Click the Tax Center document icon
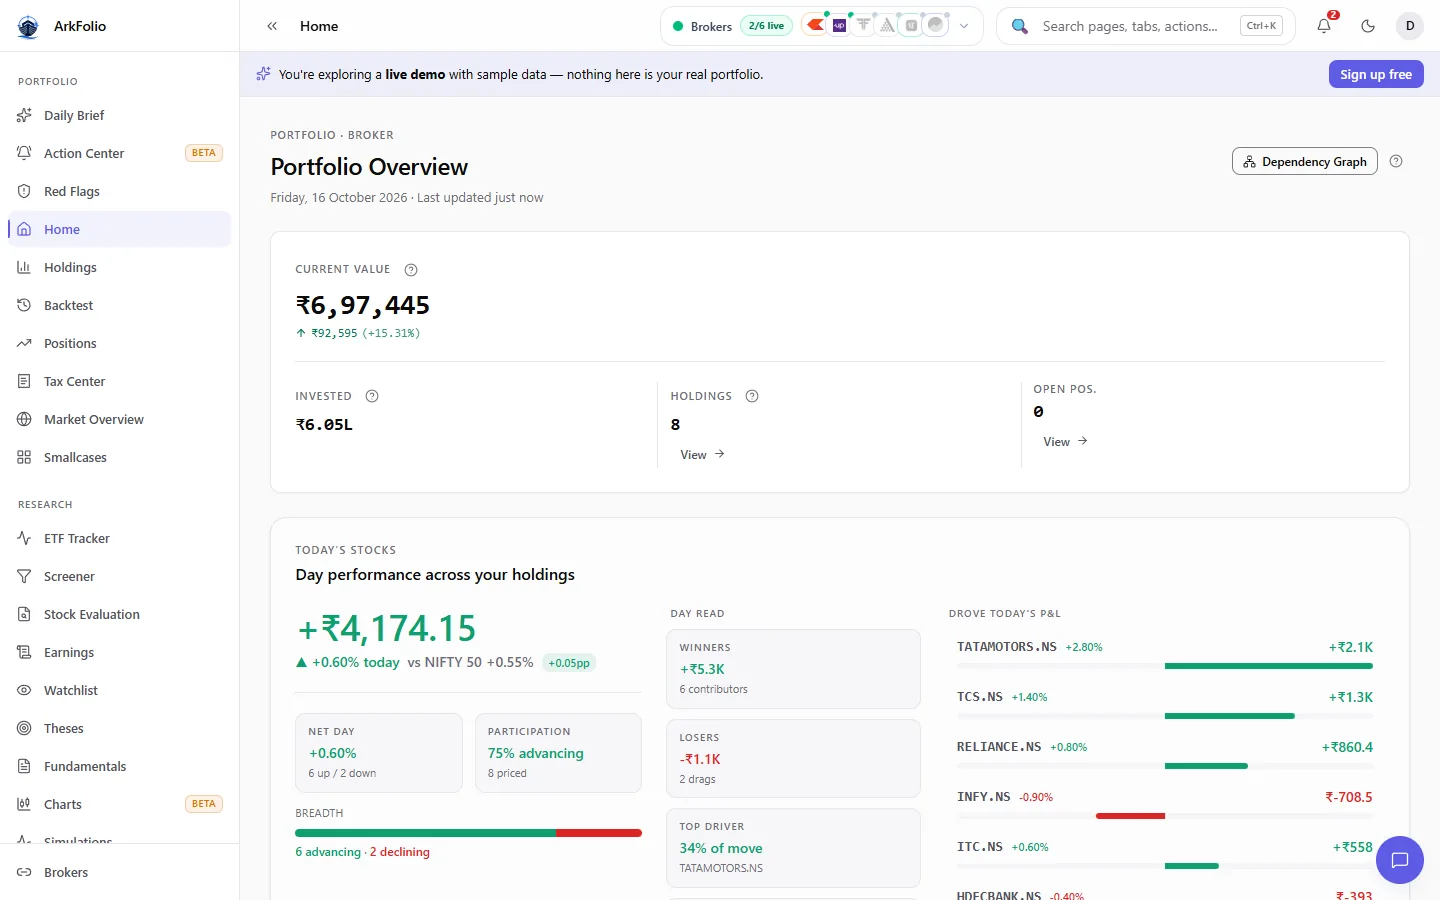Image resolution: width=1440 pixels, height=900 pixels. click(24, 381)
